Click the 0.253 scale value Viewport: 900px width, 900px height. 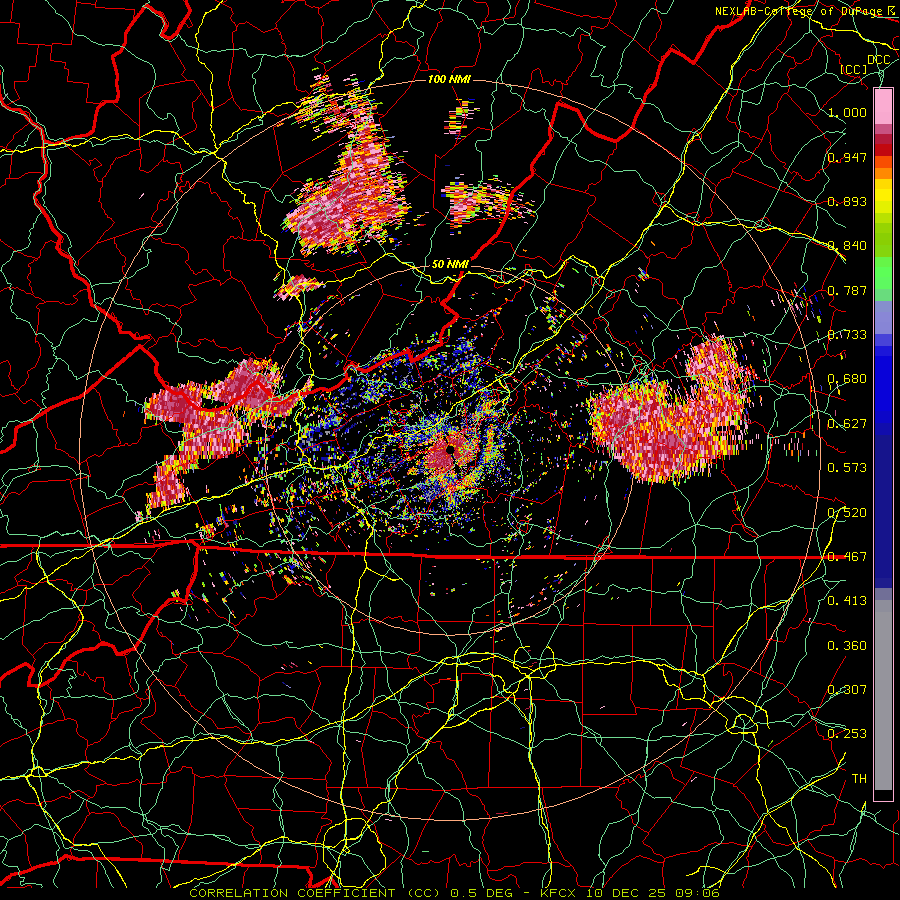847,734
